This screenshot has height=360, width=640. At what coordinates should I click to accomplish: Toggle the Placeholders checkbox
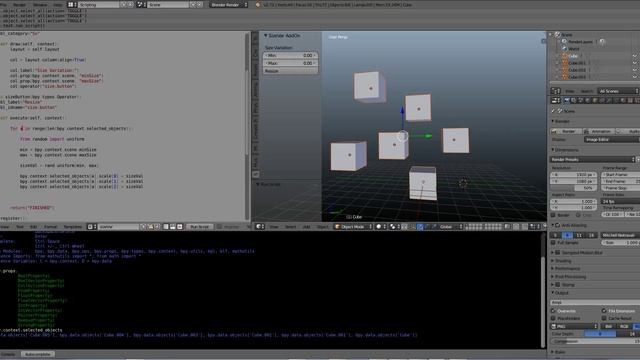(553, 318)
